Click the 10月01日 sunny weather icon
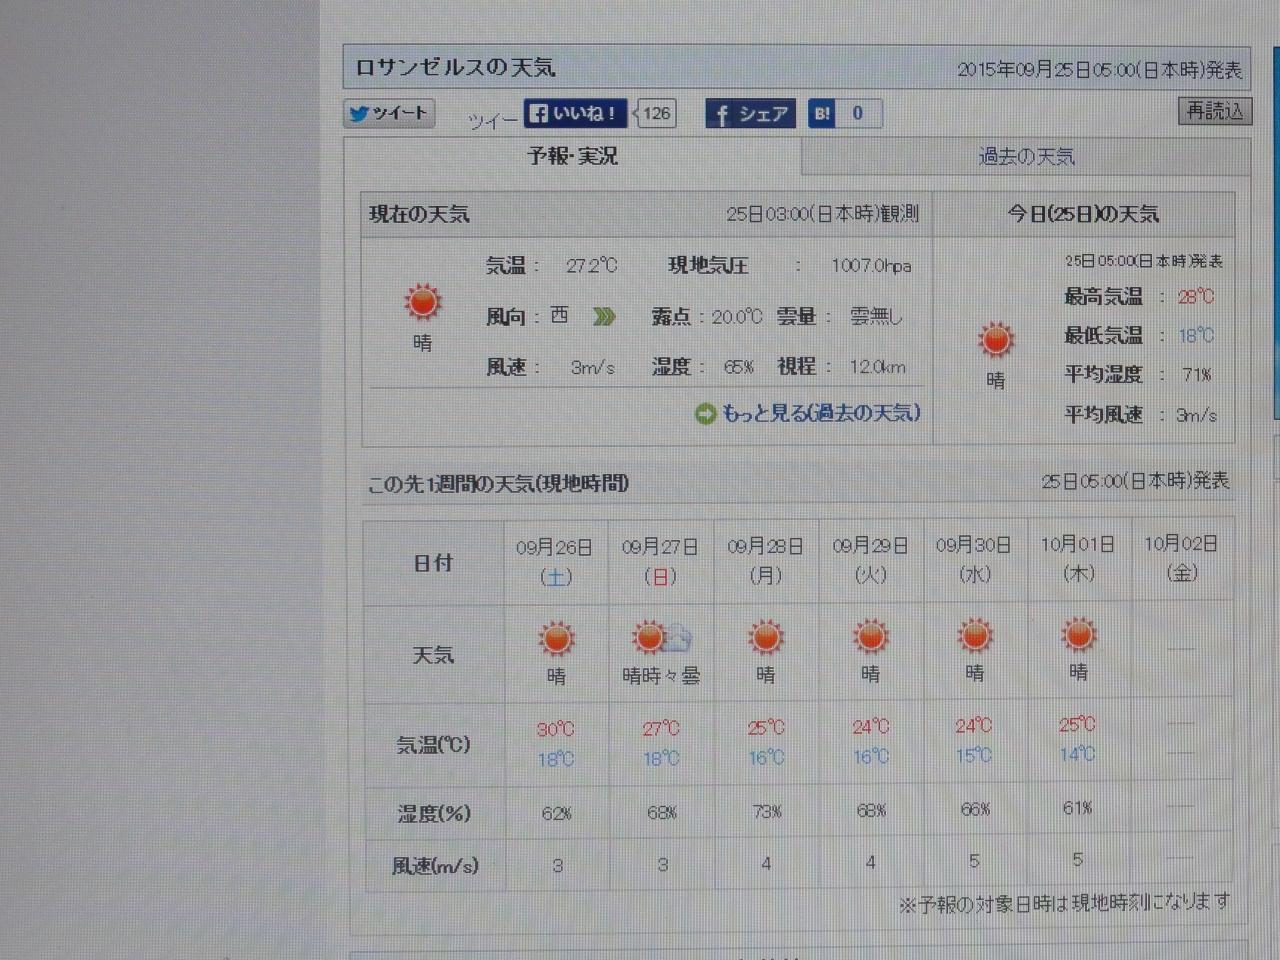This screenshot has height=960, width=1280. 1078,634
